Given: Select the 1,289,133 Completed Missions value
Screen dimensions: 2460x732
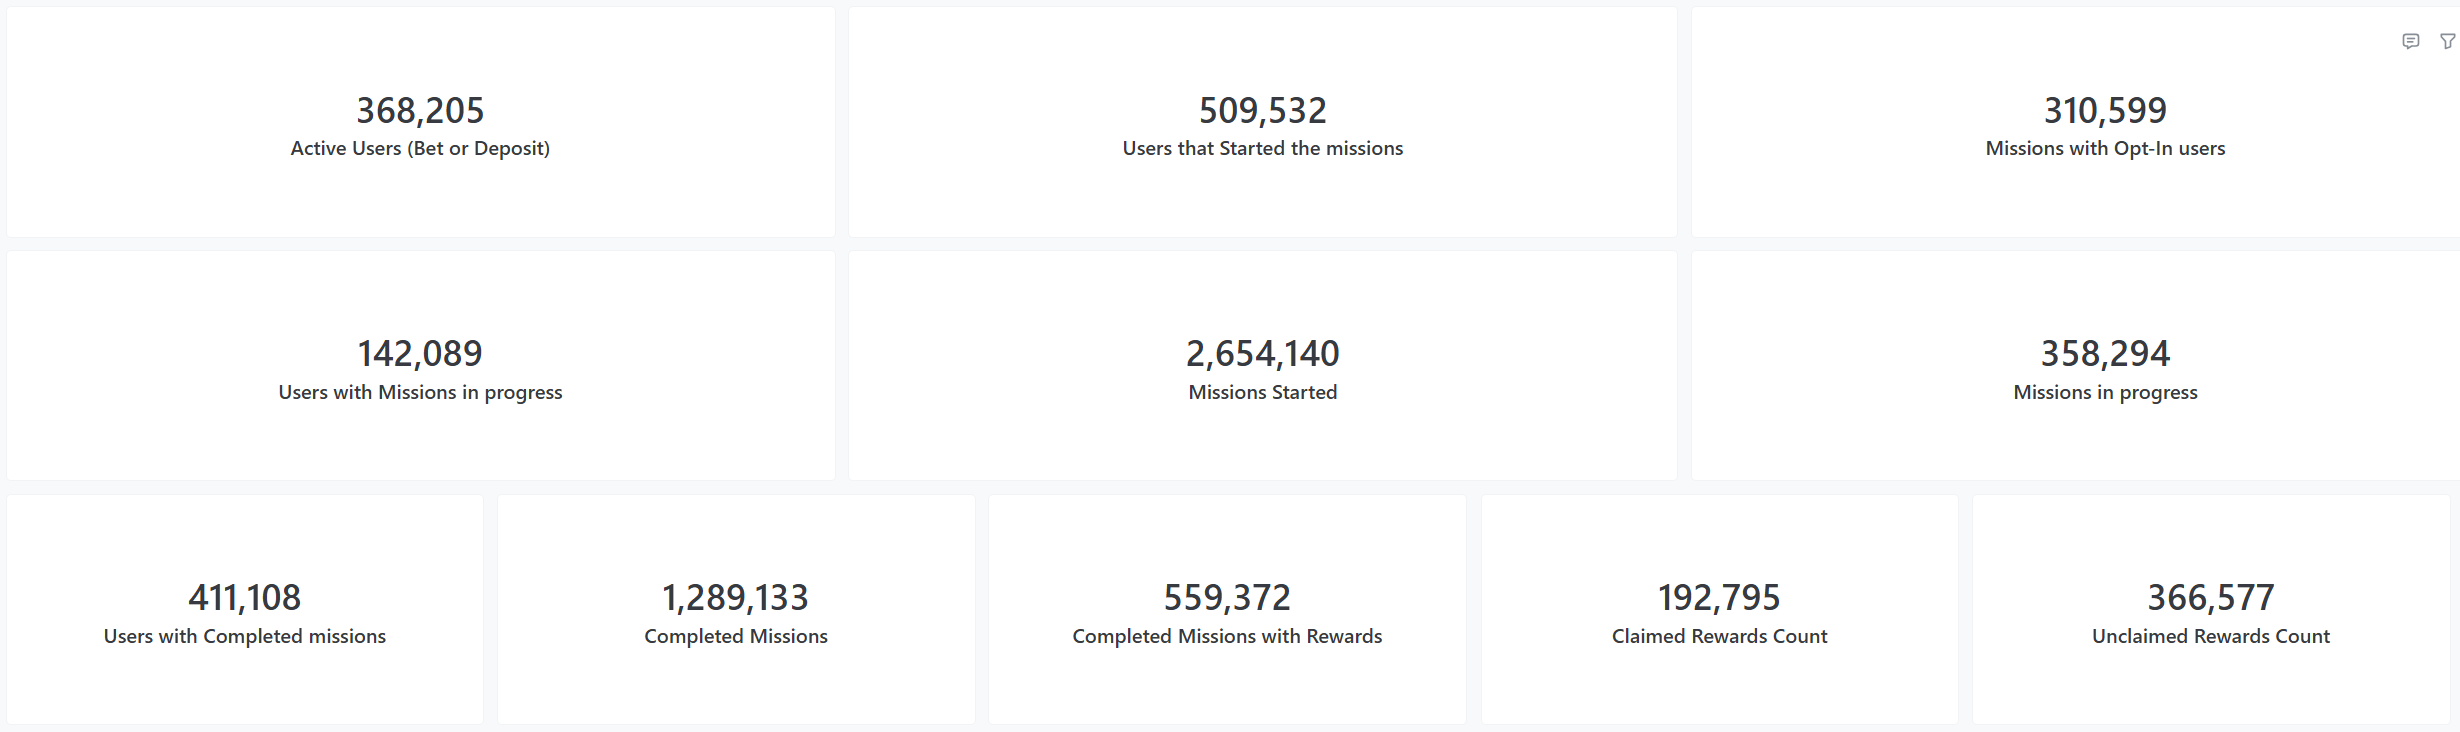Looking at the screenshot, I should pos(736,598).
